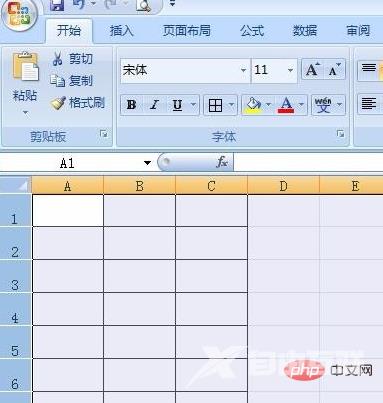Select row 4 header
The width and height of the screenshot is (383, 403).
[x=16, y=309]
